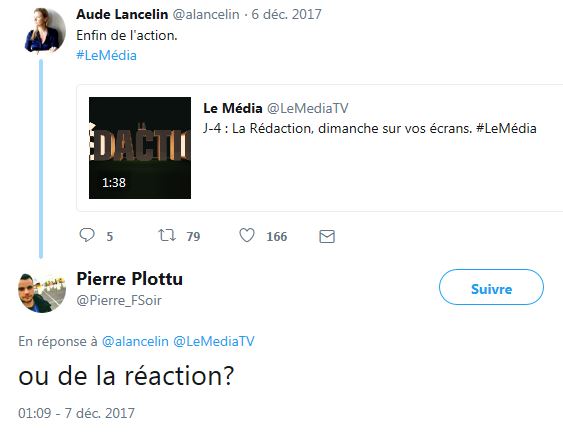Screen dimensions: 563x434
Task: Open quoted tweet text about La Rédaction
Action: click(x=370, y=128)
